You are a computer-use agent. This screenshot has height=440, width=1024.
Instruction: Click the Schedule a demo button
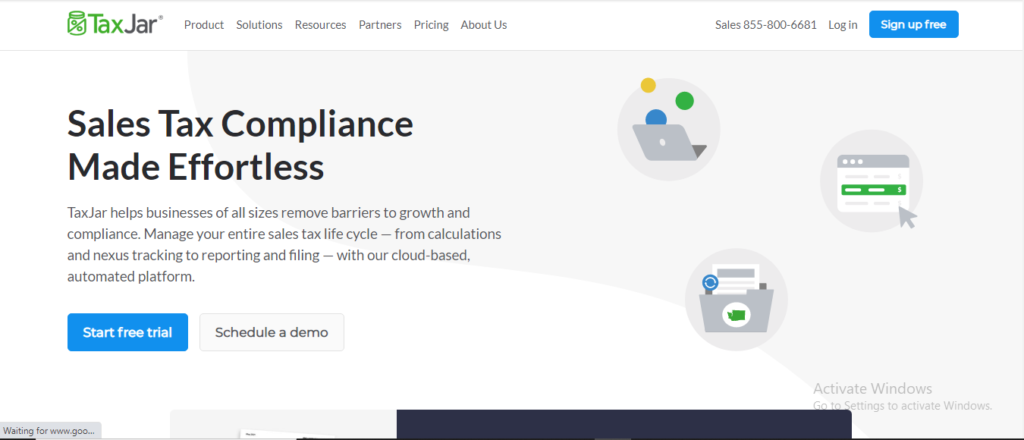[272, 332]
